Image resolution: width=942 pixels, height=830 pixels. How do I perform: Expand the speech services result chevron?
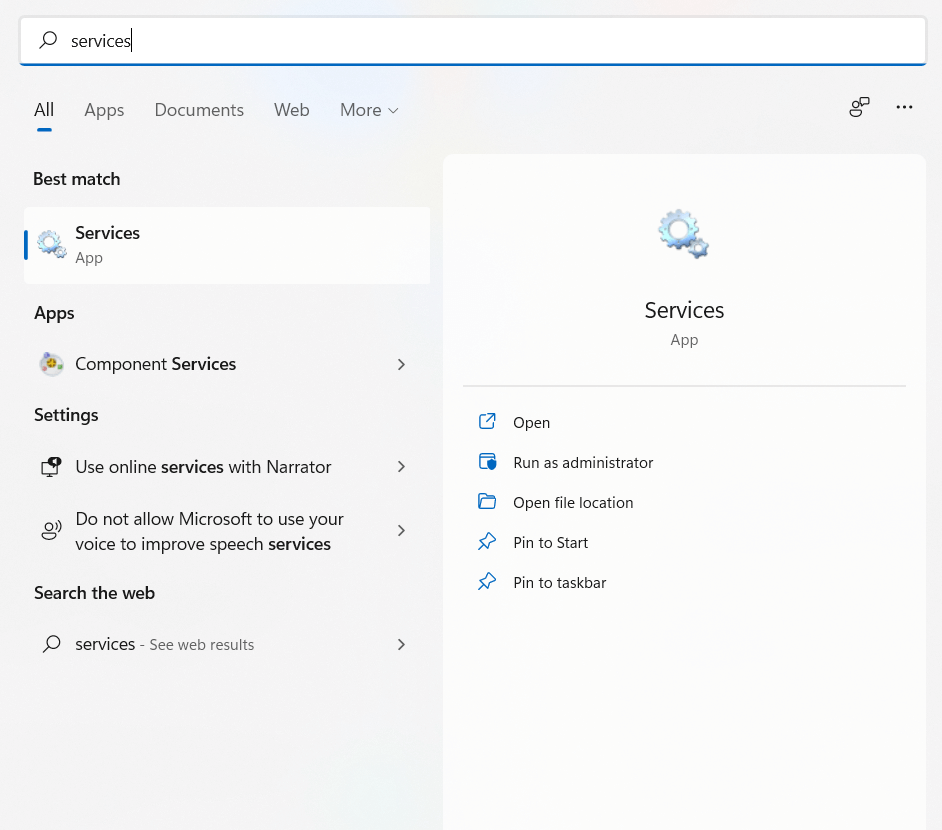(x=401, y=530)
